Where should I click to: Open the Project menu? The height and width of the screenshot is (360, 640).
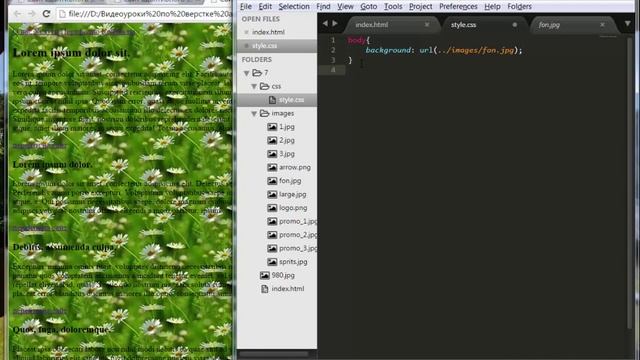pyautogui.click(x=420, y=7)
